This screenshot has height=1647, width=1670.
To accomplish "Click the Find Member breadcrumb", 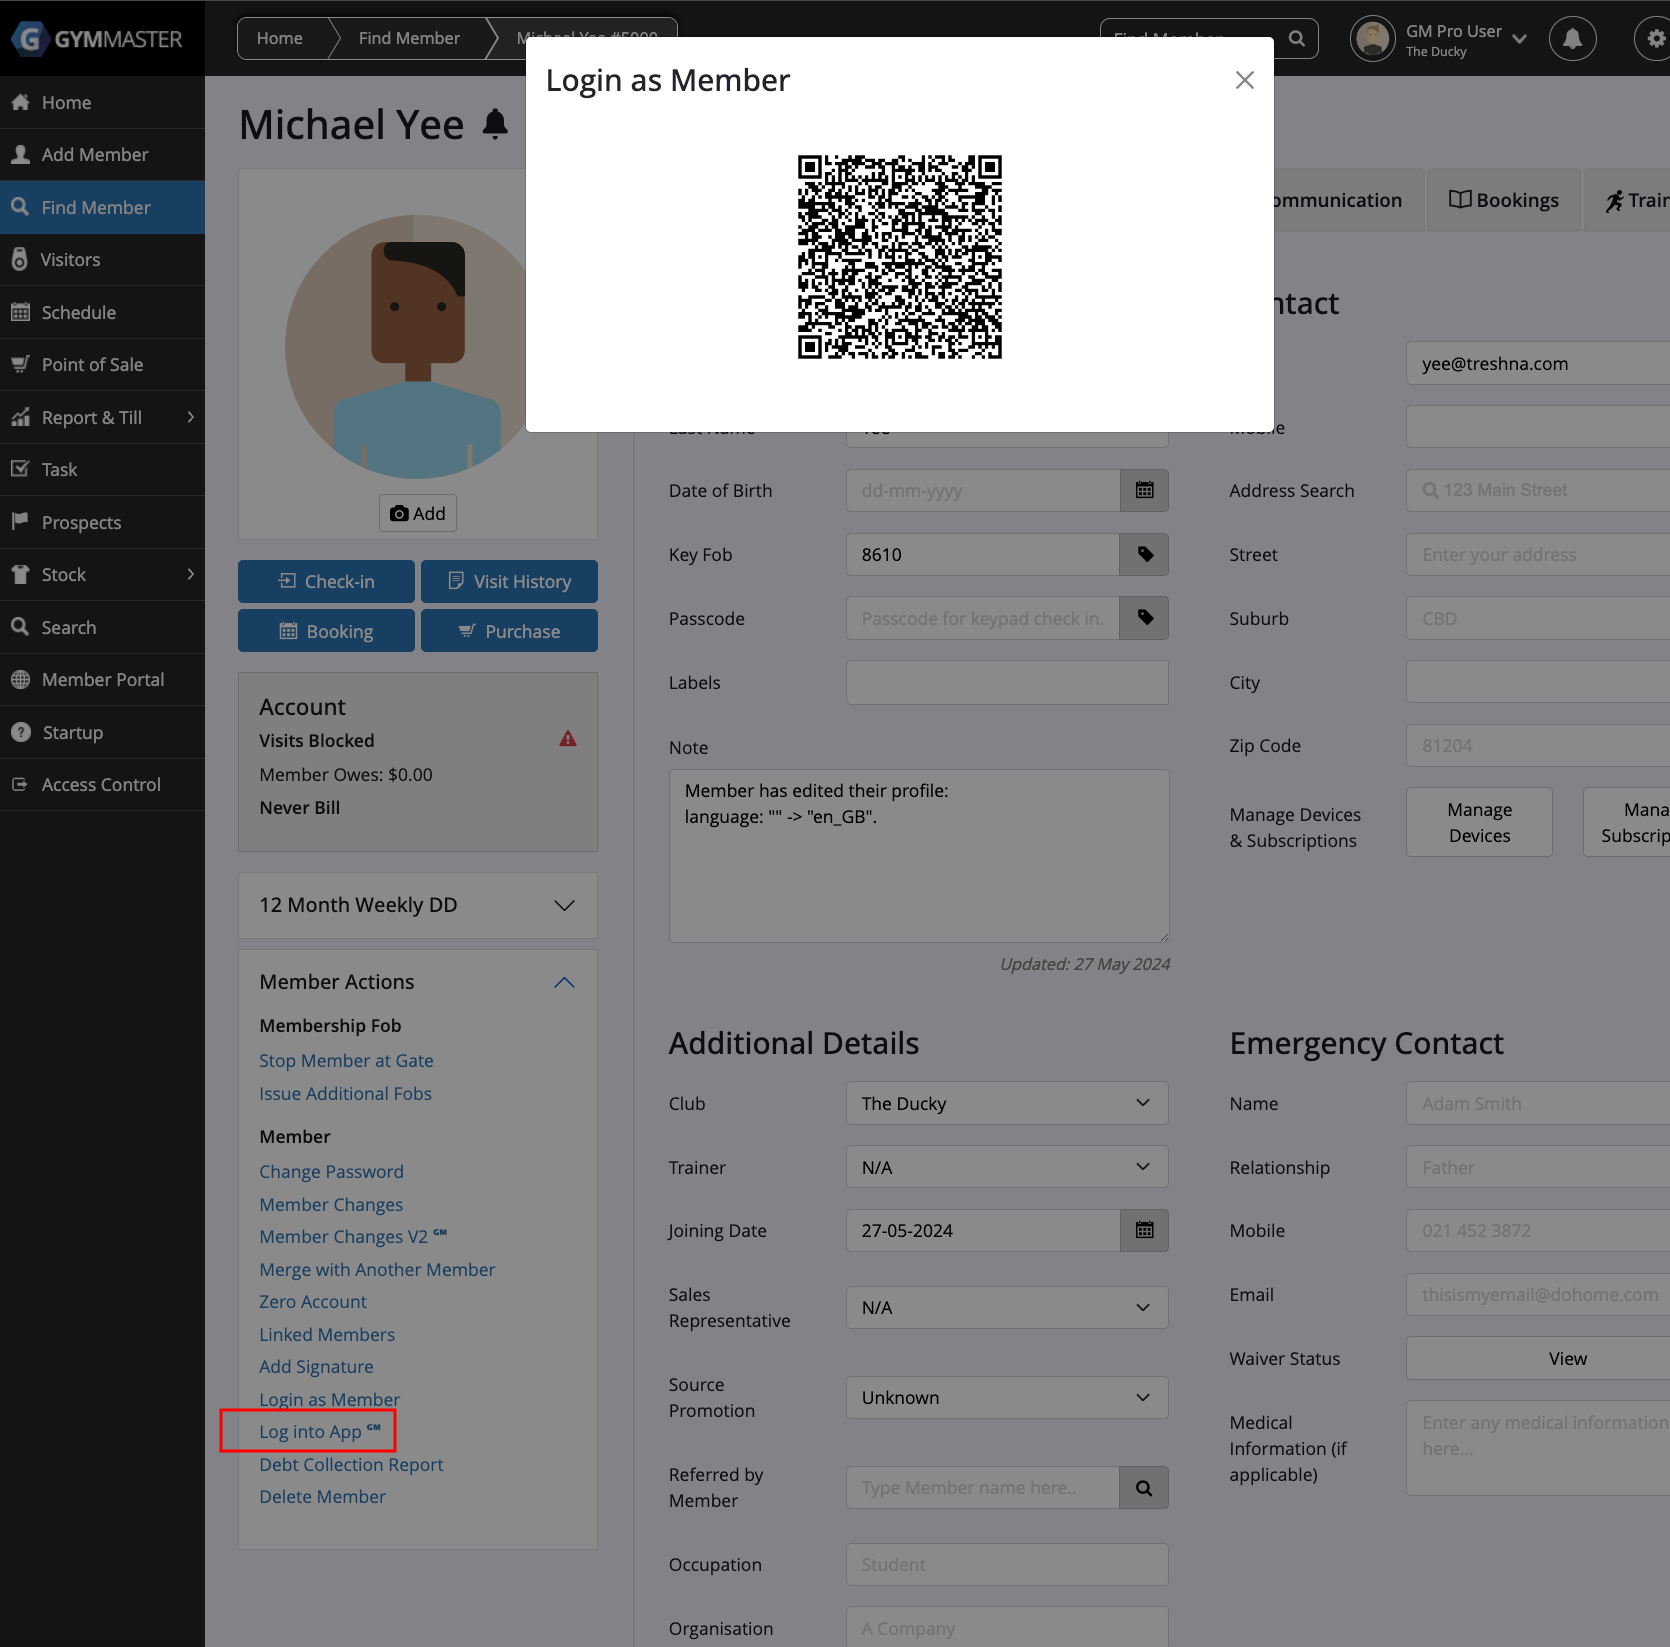I will 409,38.
